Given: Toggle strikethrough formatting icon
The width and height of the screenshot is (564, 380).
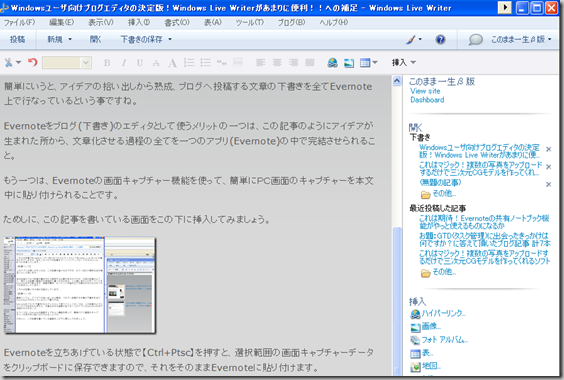Looking at the screenshot, I should tap(156, 63).
